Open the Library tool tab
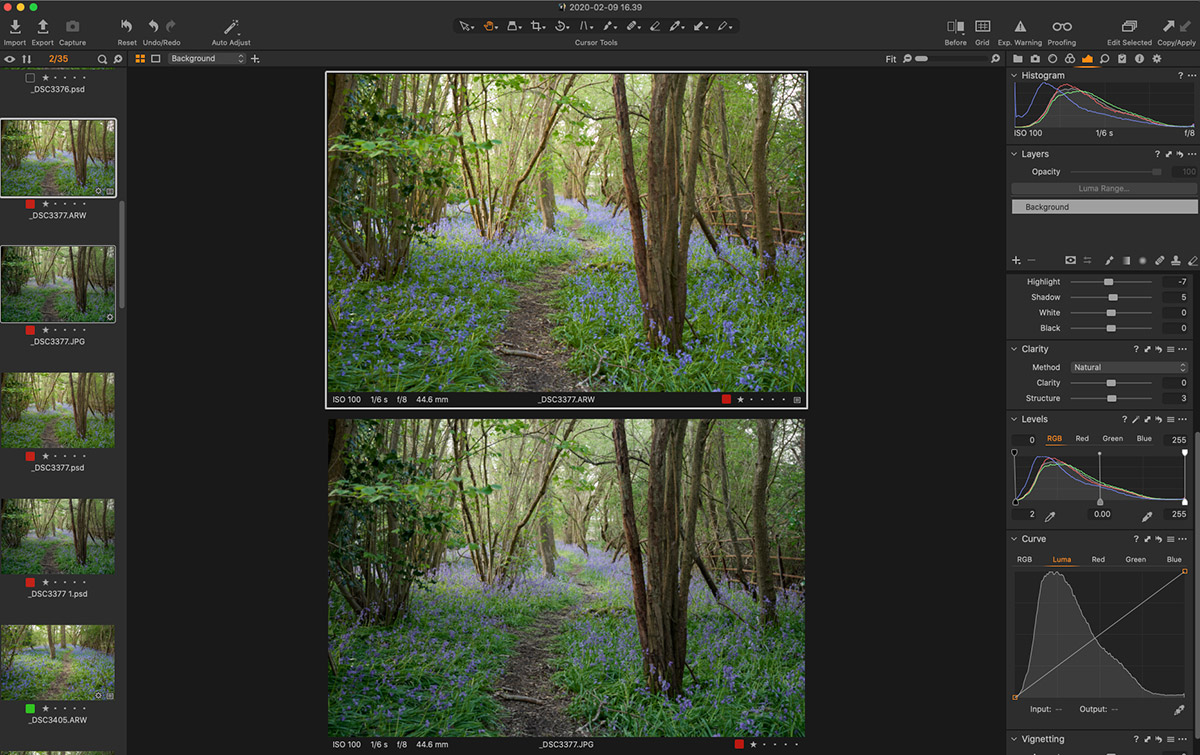This screenshot has height=755, width=1200. click(1017, 59)
